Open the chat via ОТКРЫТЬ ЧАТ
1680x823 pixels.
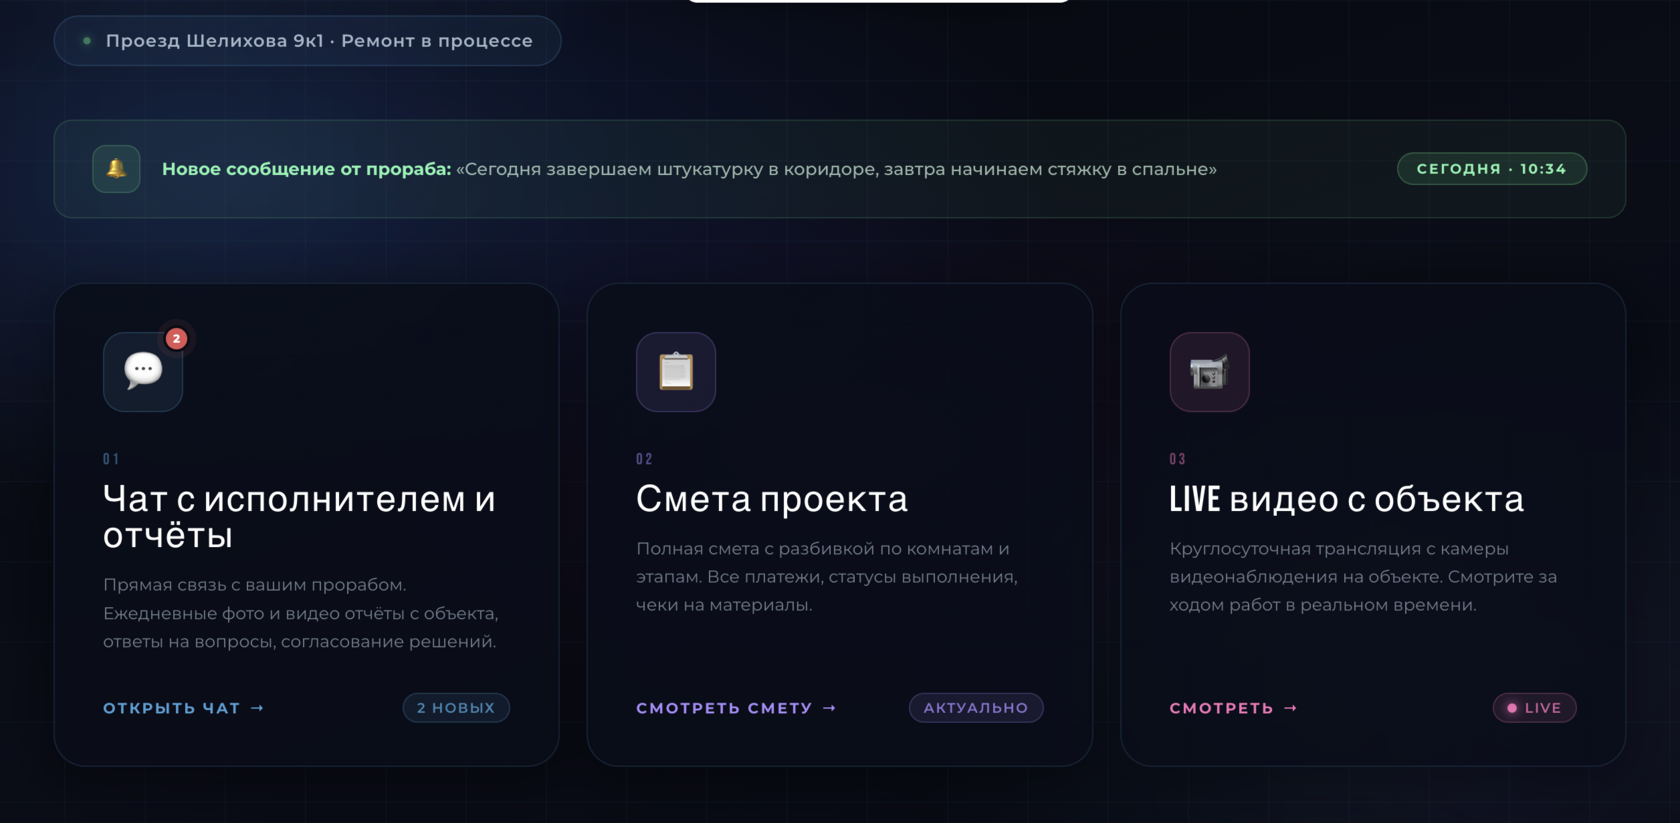(171, 708)
